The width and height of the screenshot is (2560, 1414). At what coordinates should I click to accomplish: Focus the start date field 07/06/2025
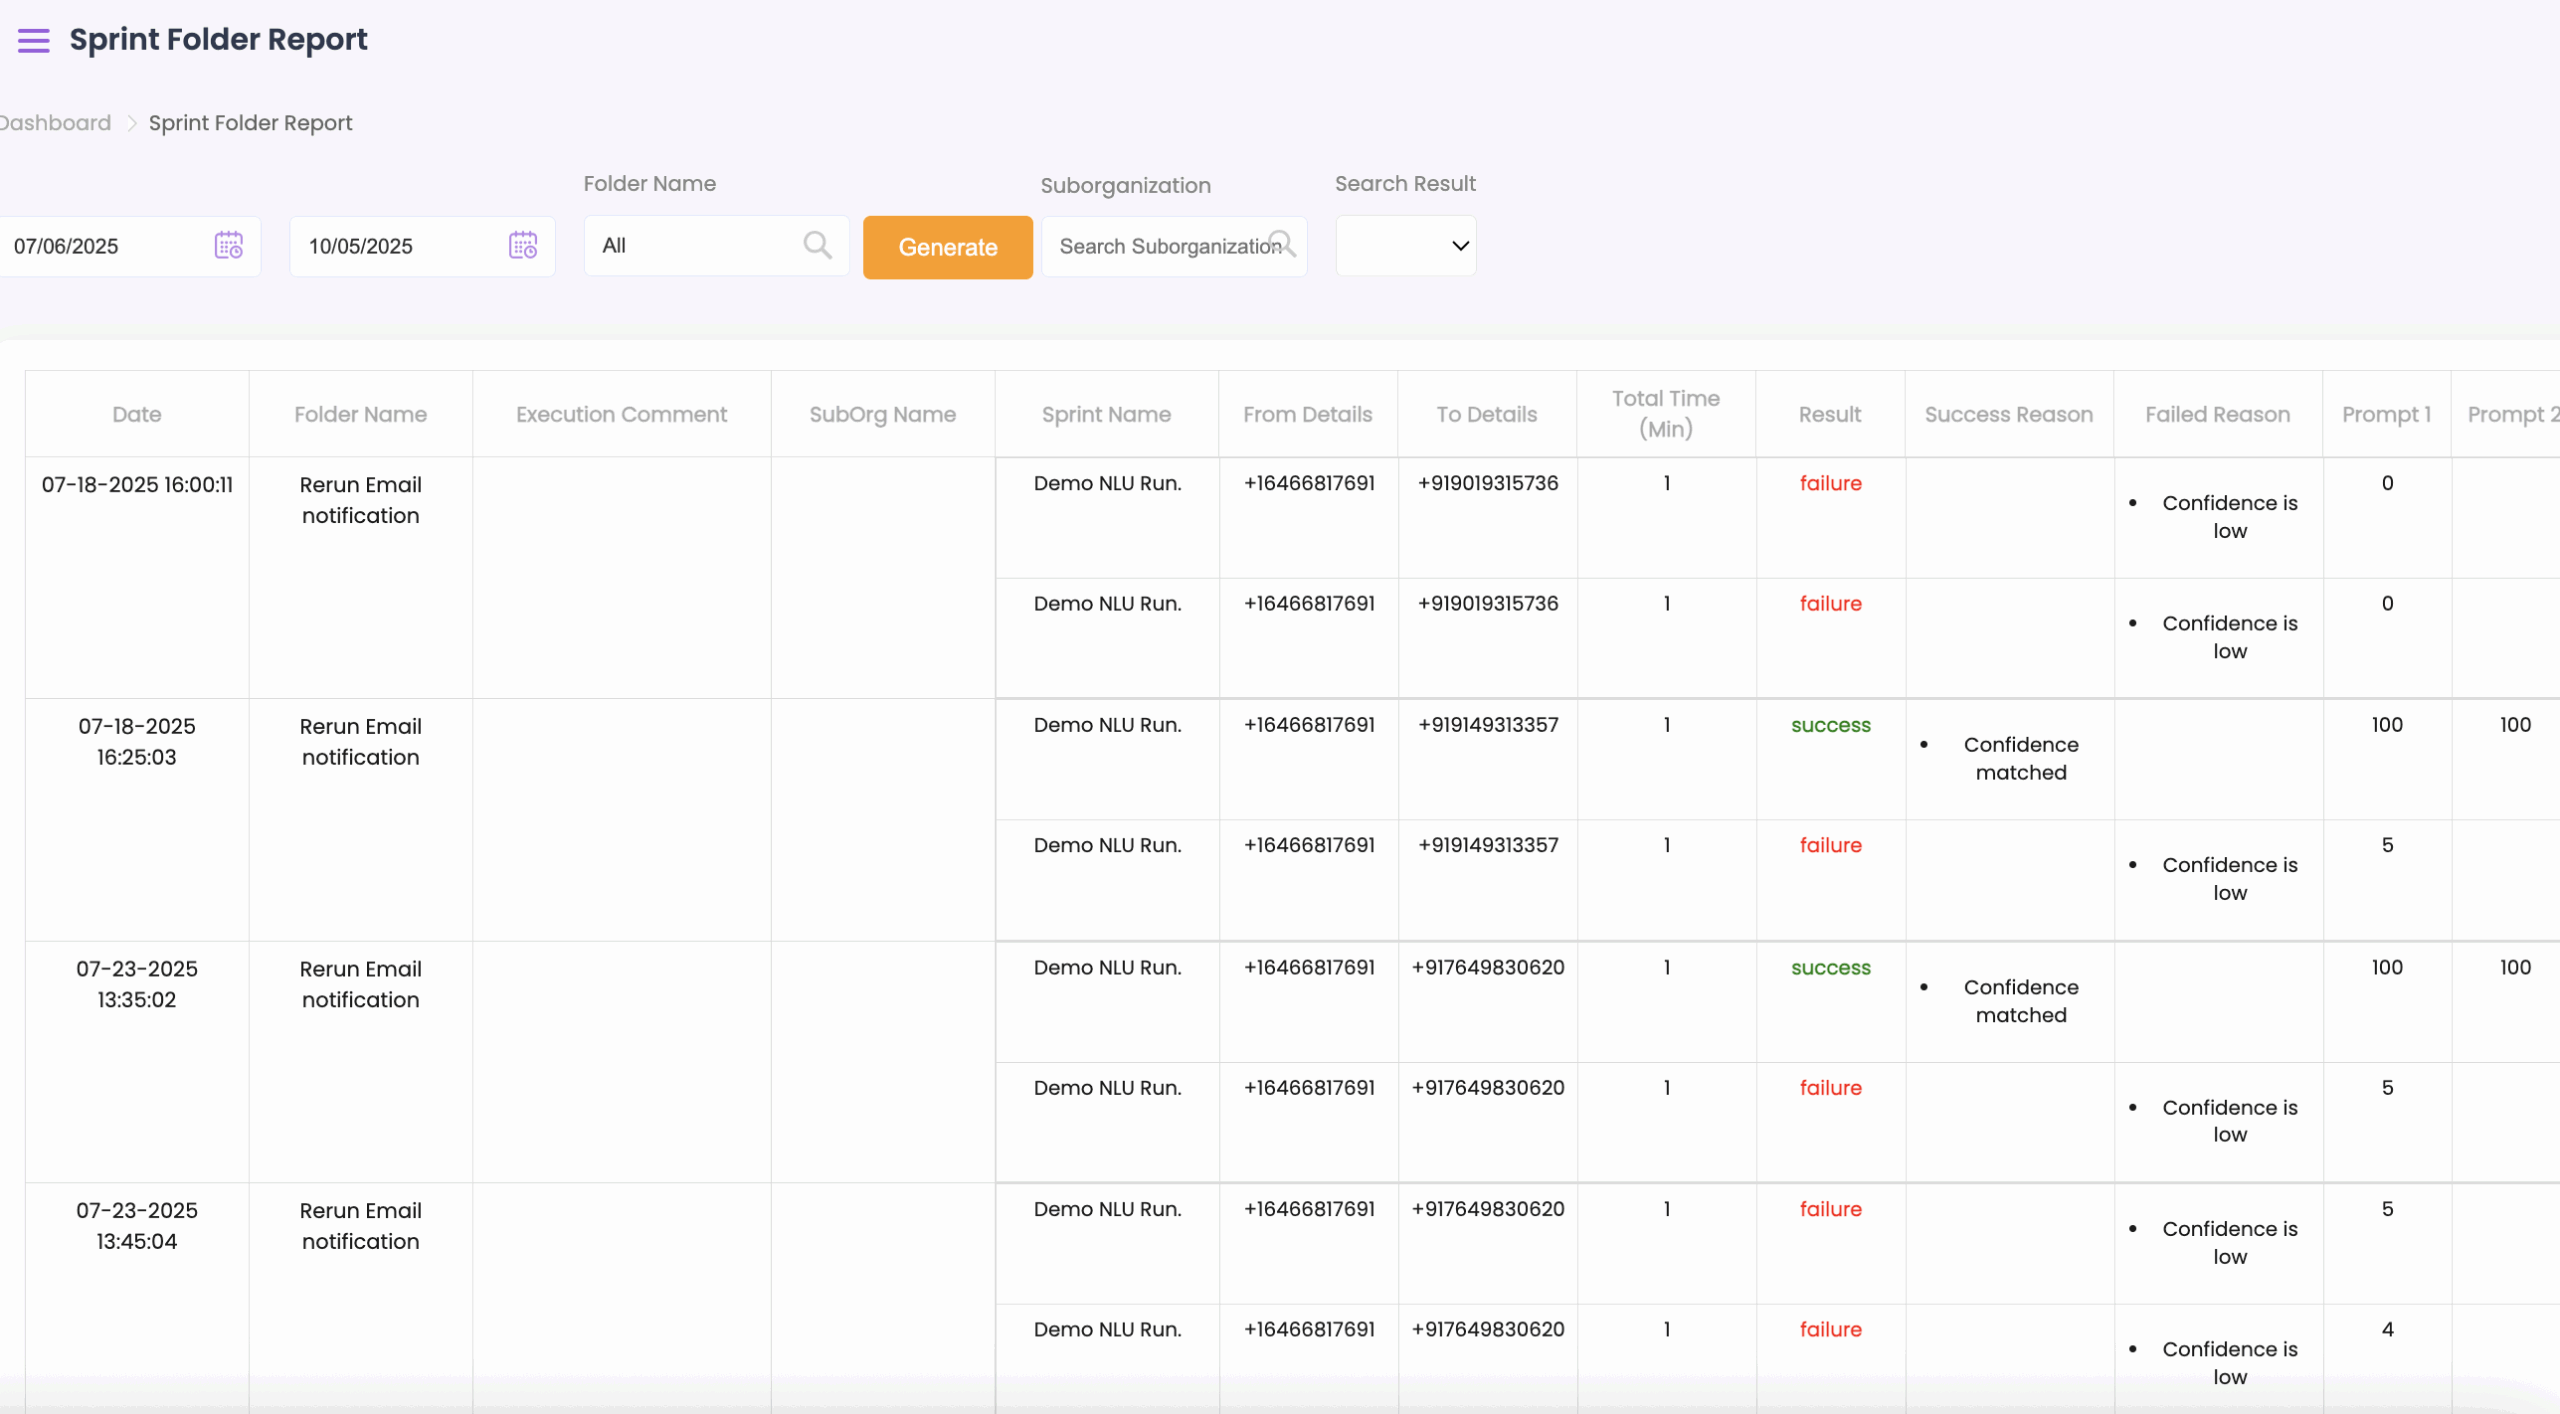coord(100,246)
